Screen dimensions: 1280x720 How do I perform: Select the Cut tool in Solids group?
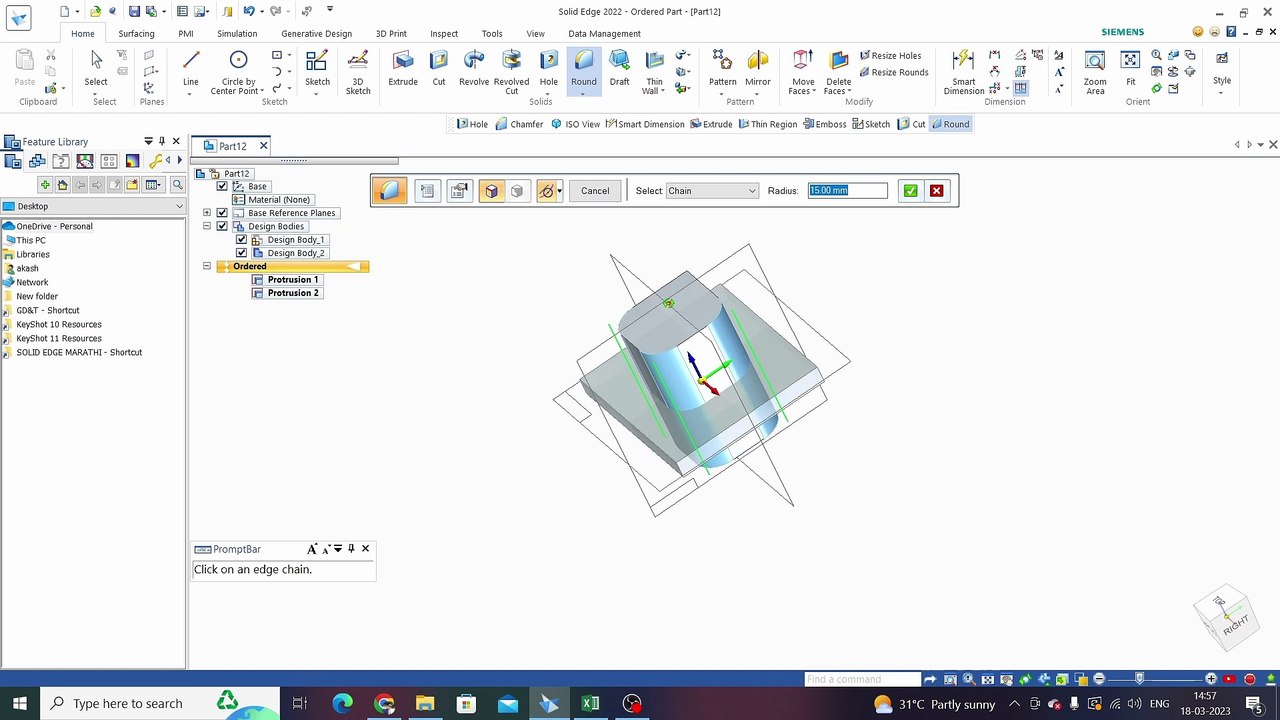point(439,69)
